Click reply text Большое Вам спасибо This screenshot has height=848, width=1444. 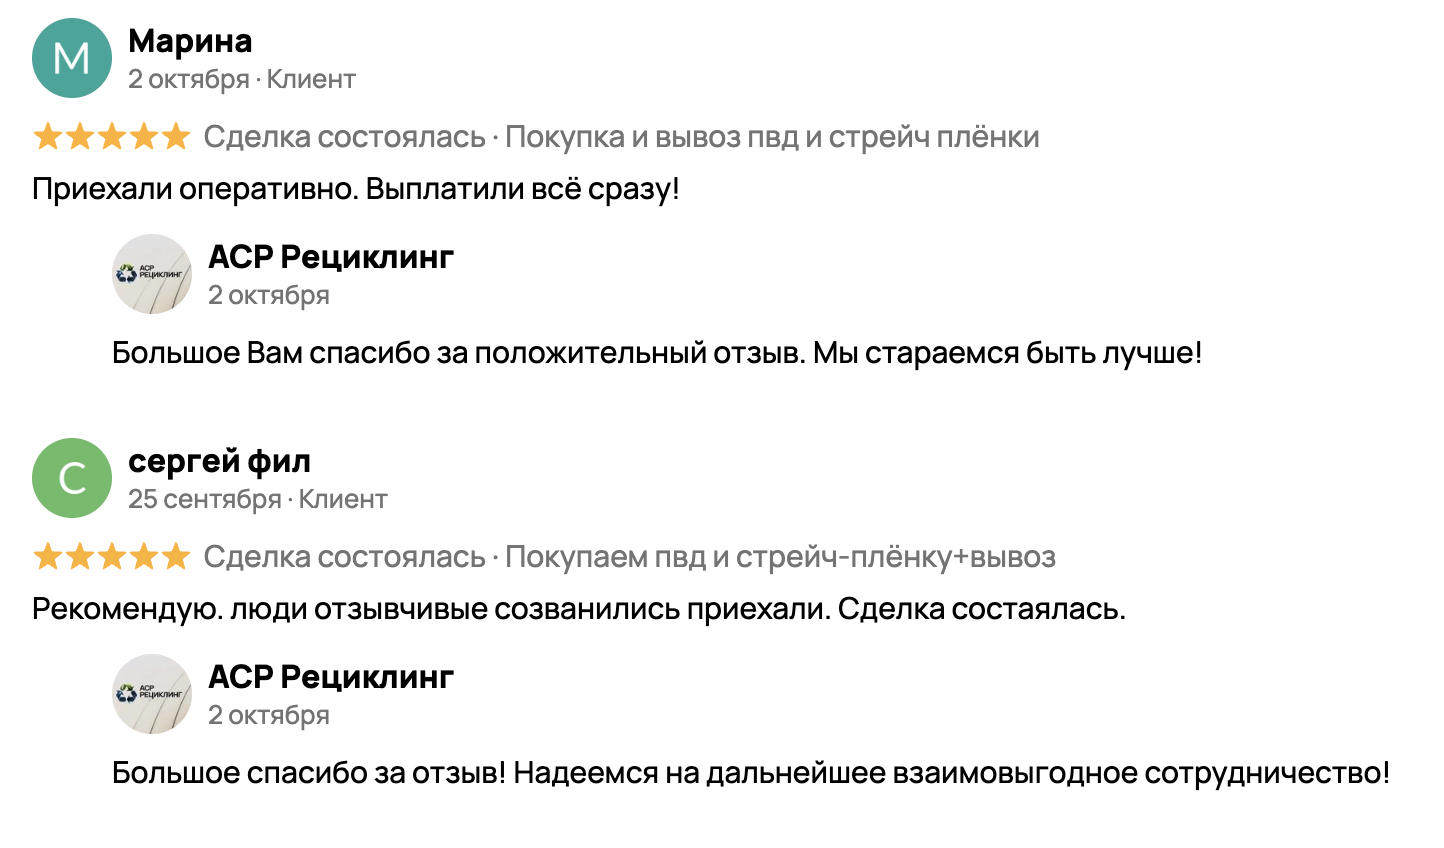coord(656,353)
